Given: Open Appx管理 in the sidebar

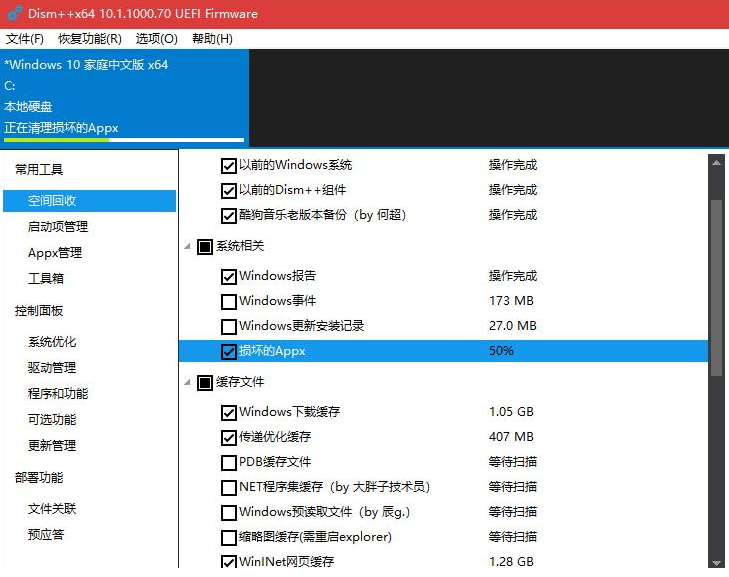Looking at the screenshot, I should pyautogui.click(x=55, y=253).
